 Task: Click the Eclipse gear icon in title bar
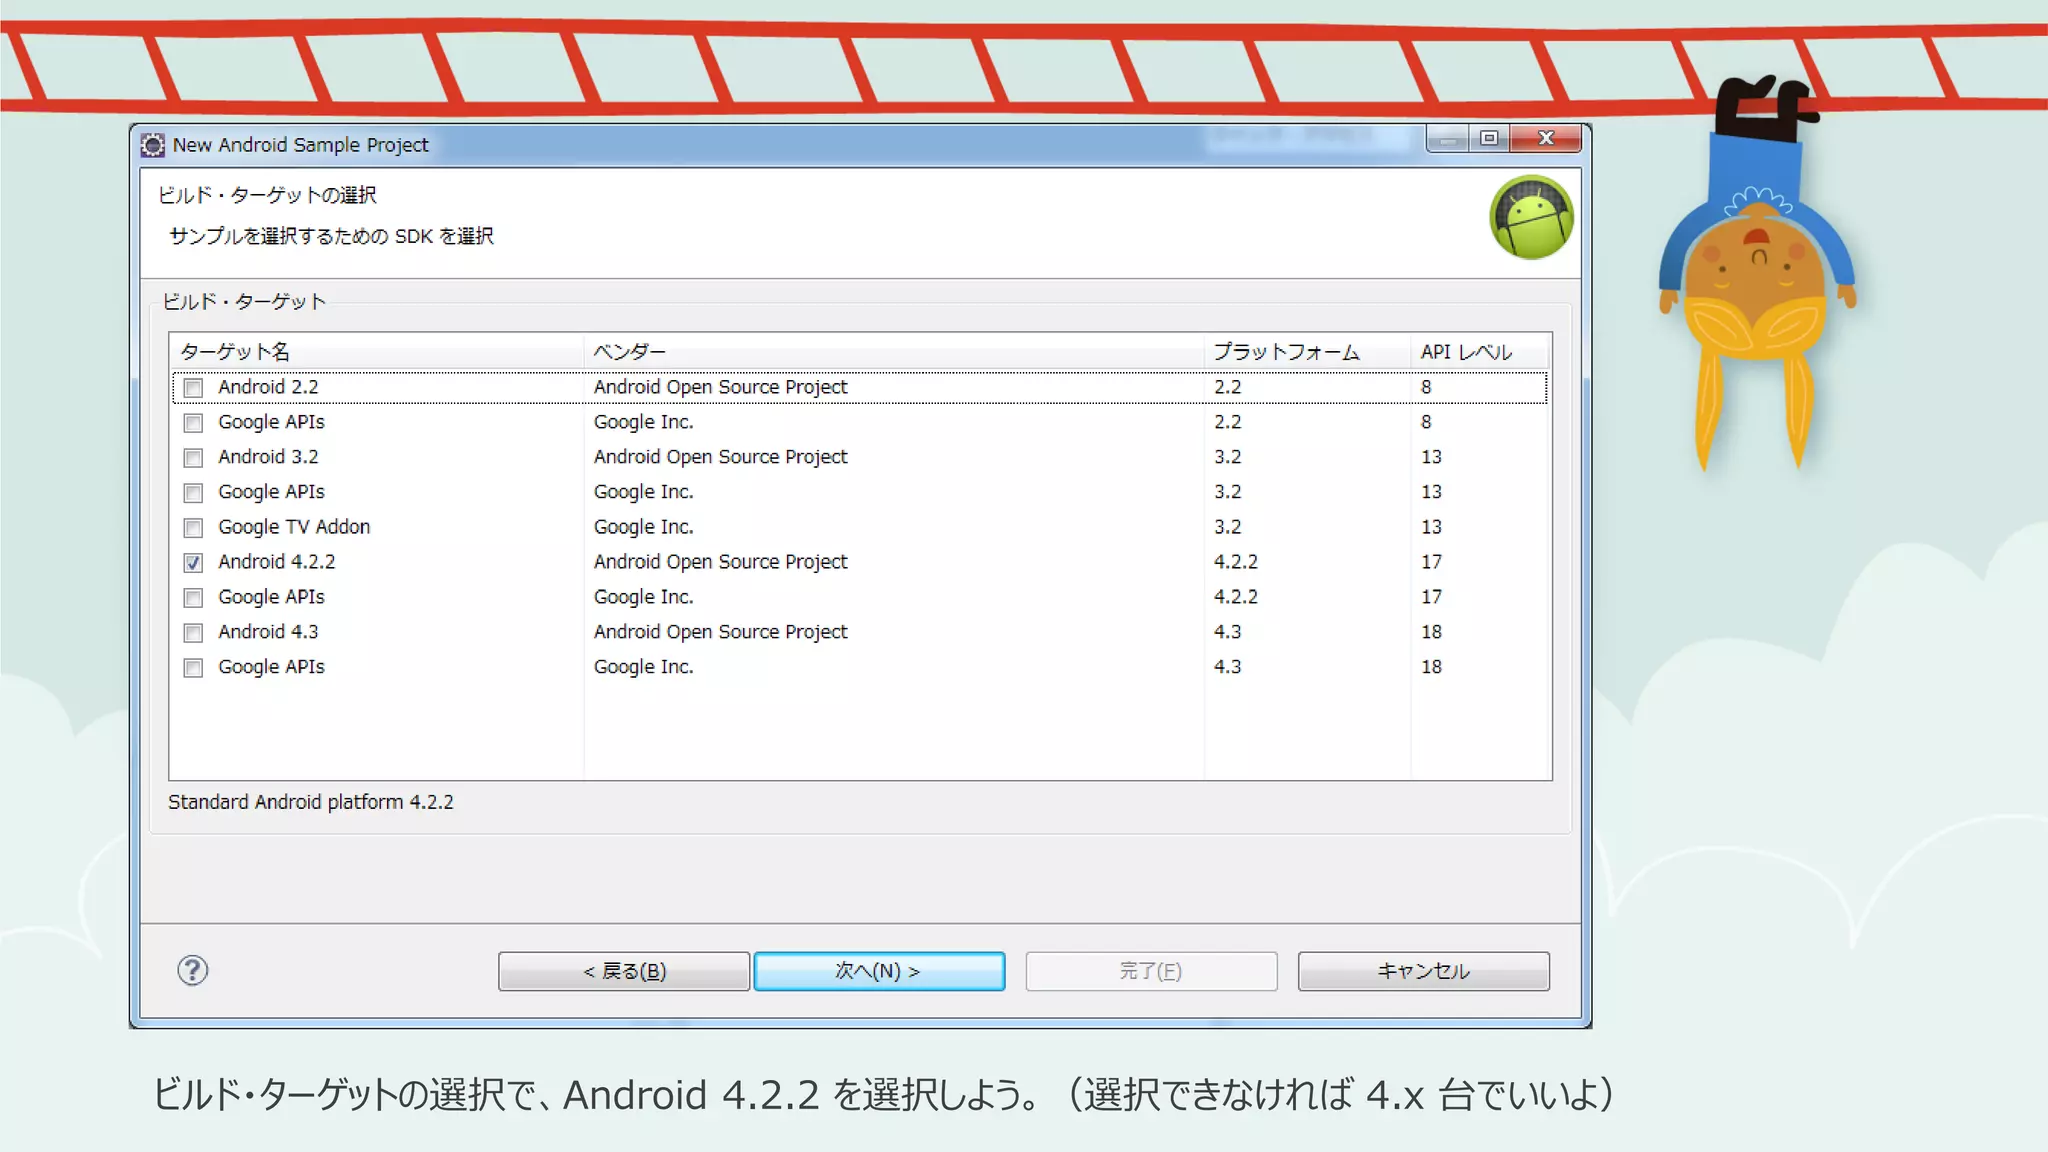click(x=152, y=145)
